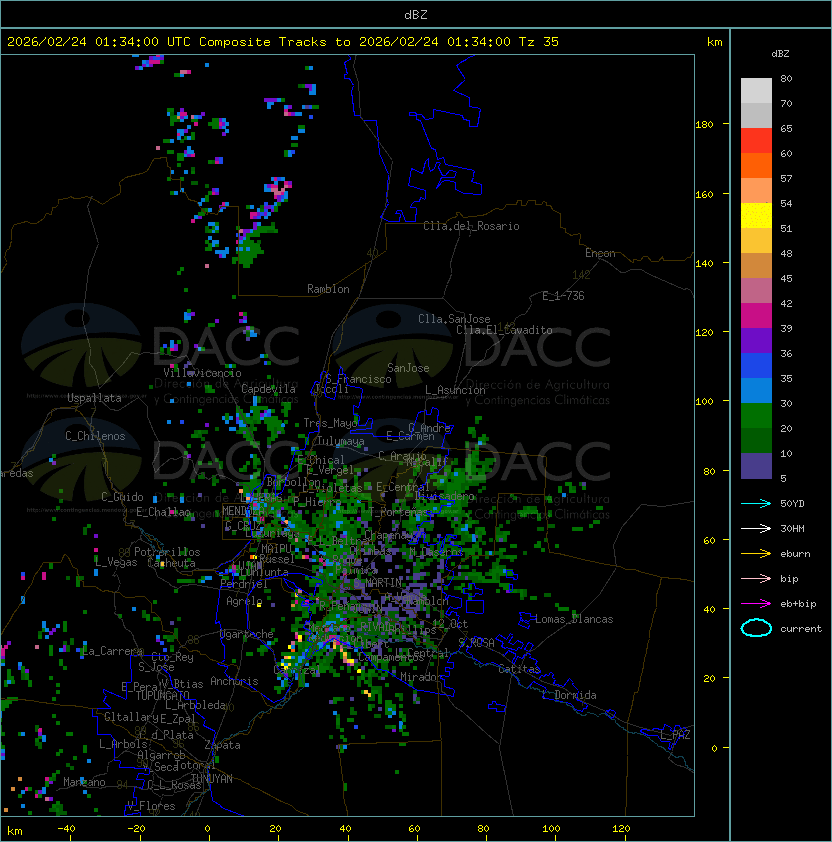Pick the magenta swatch below the 42 label

[x=756, y=316]
